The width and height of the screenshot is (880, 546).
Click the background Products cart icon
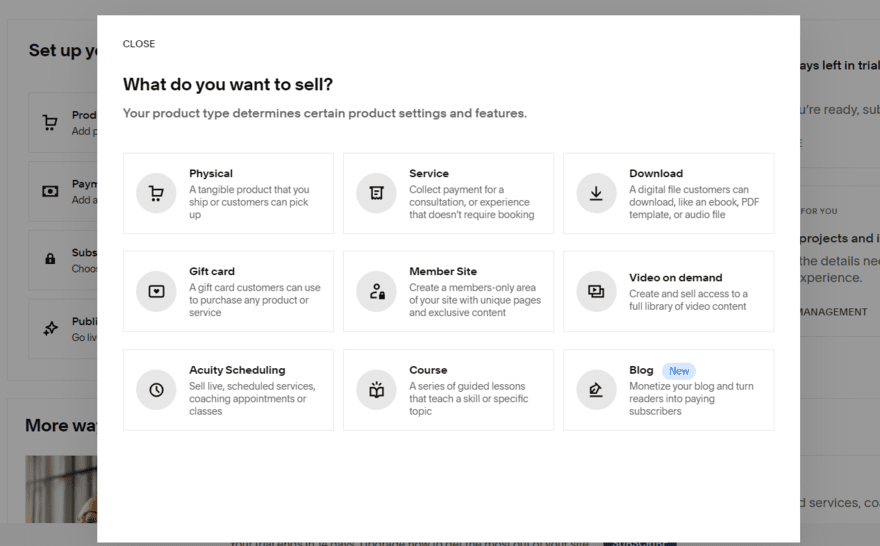coord(50,122)
